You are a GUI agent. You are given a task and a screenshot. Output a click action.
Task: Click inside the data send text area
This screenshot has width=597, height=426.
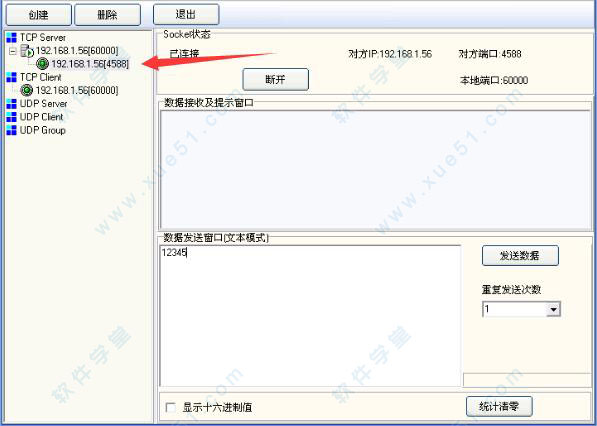point(310,316)
